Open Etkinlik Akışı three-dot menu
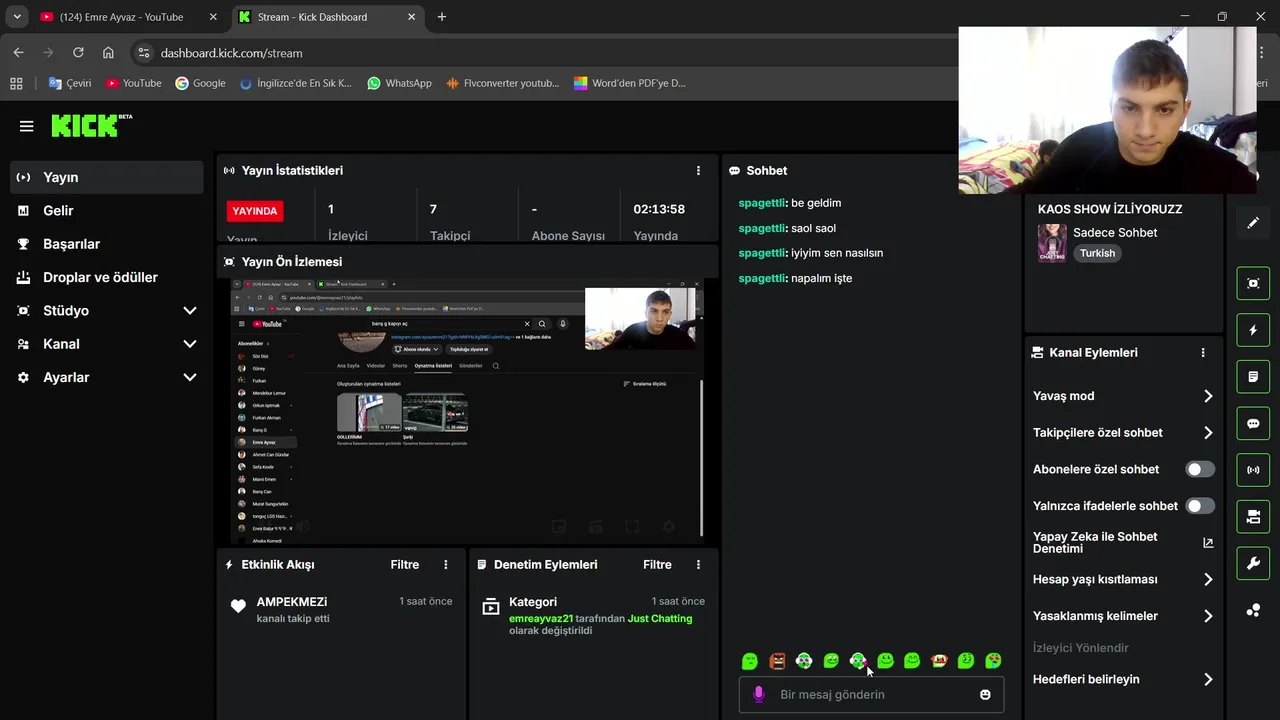Screen dimensions: 1280x720 pyautogui.click(x=446, y=565)
